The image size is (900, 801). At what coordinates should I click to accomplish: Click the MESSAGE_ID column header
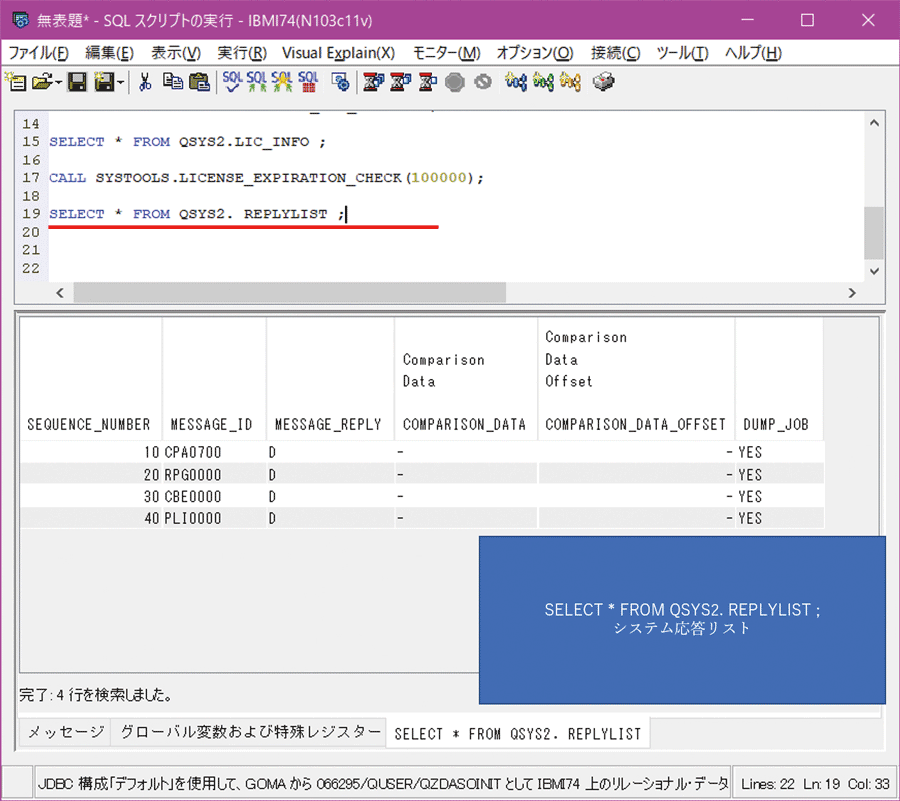click(211, 424)
